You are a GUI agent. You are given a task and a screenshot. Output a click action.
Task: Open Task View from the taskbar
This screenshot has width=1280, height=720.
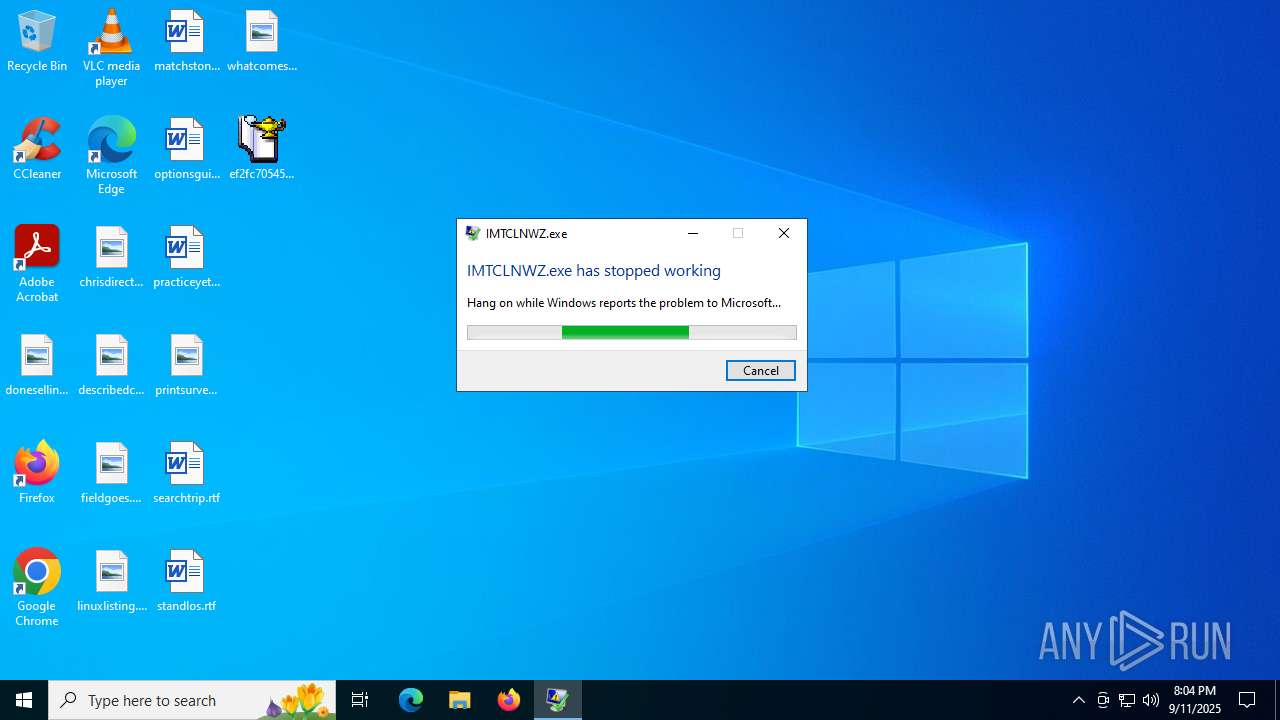(x=360, y=700)
